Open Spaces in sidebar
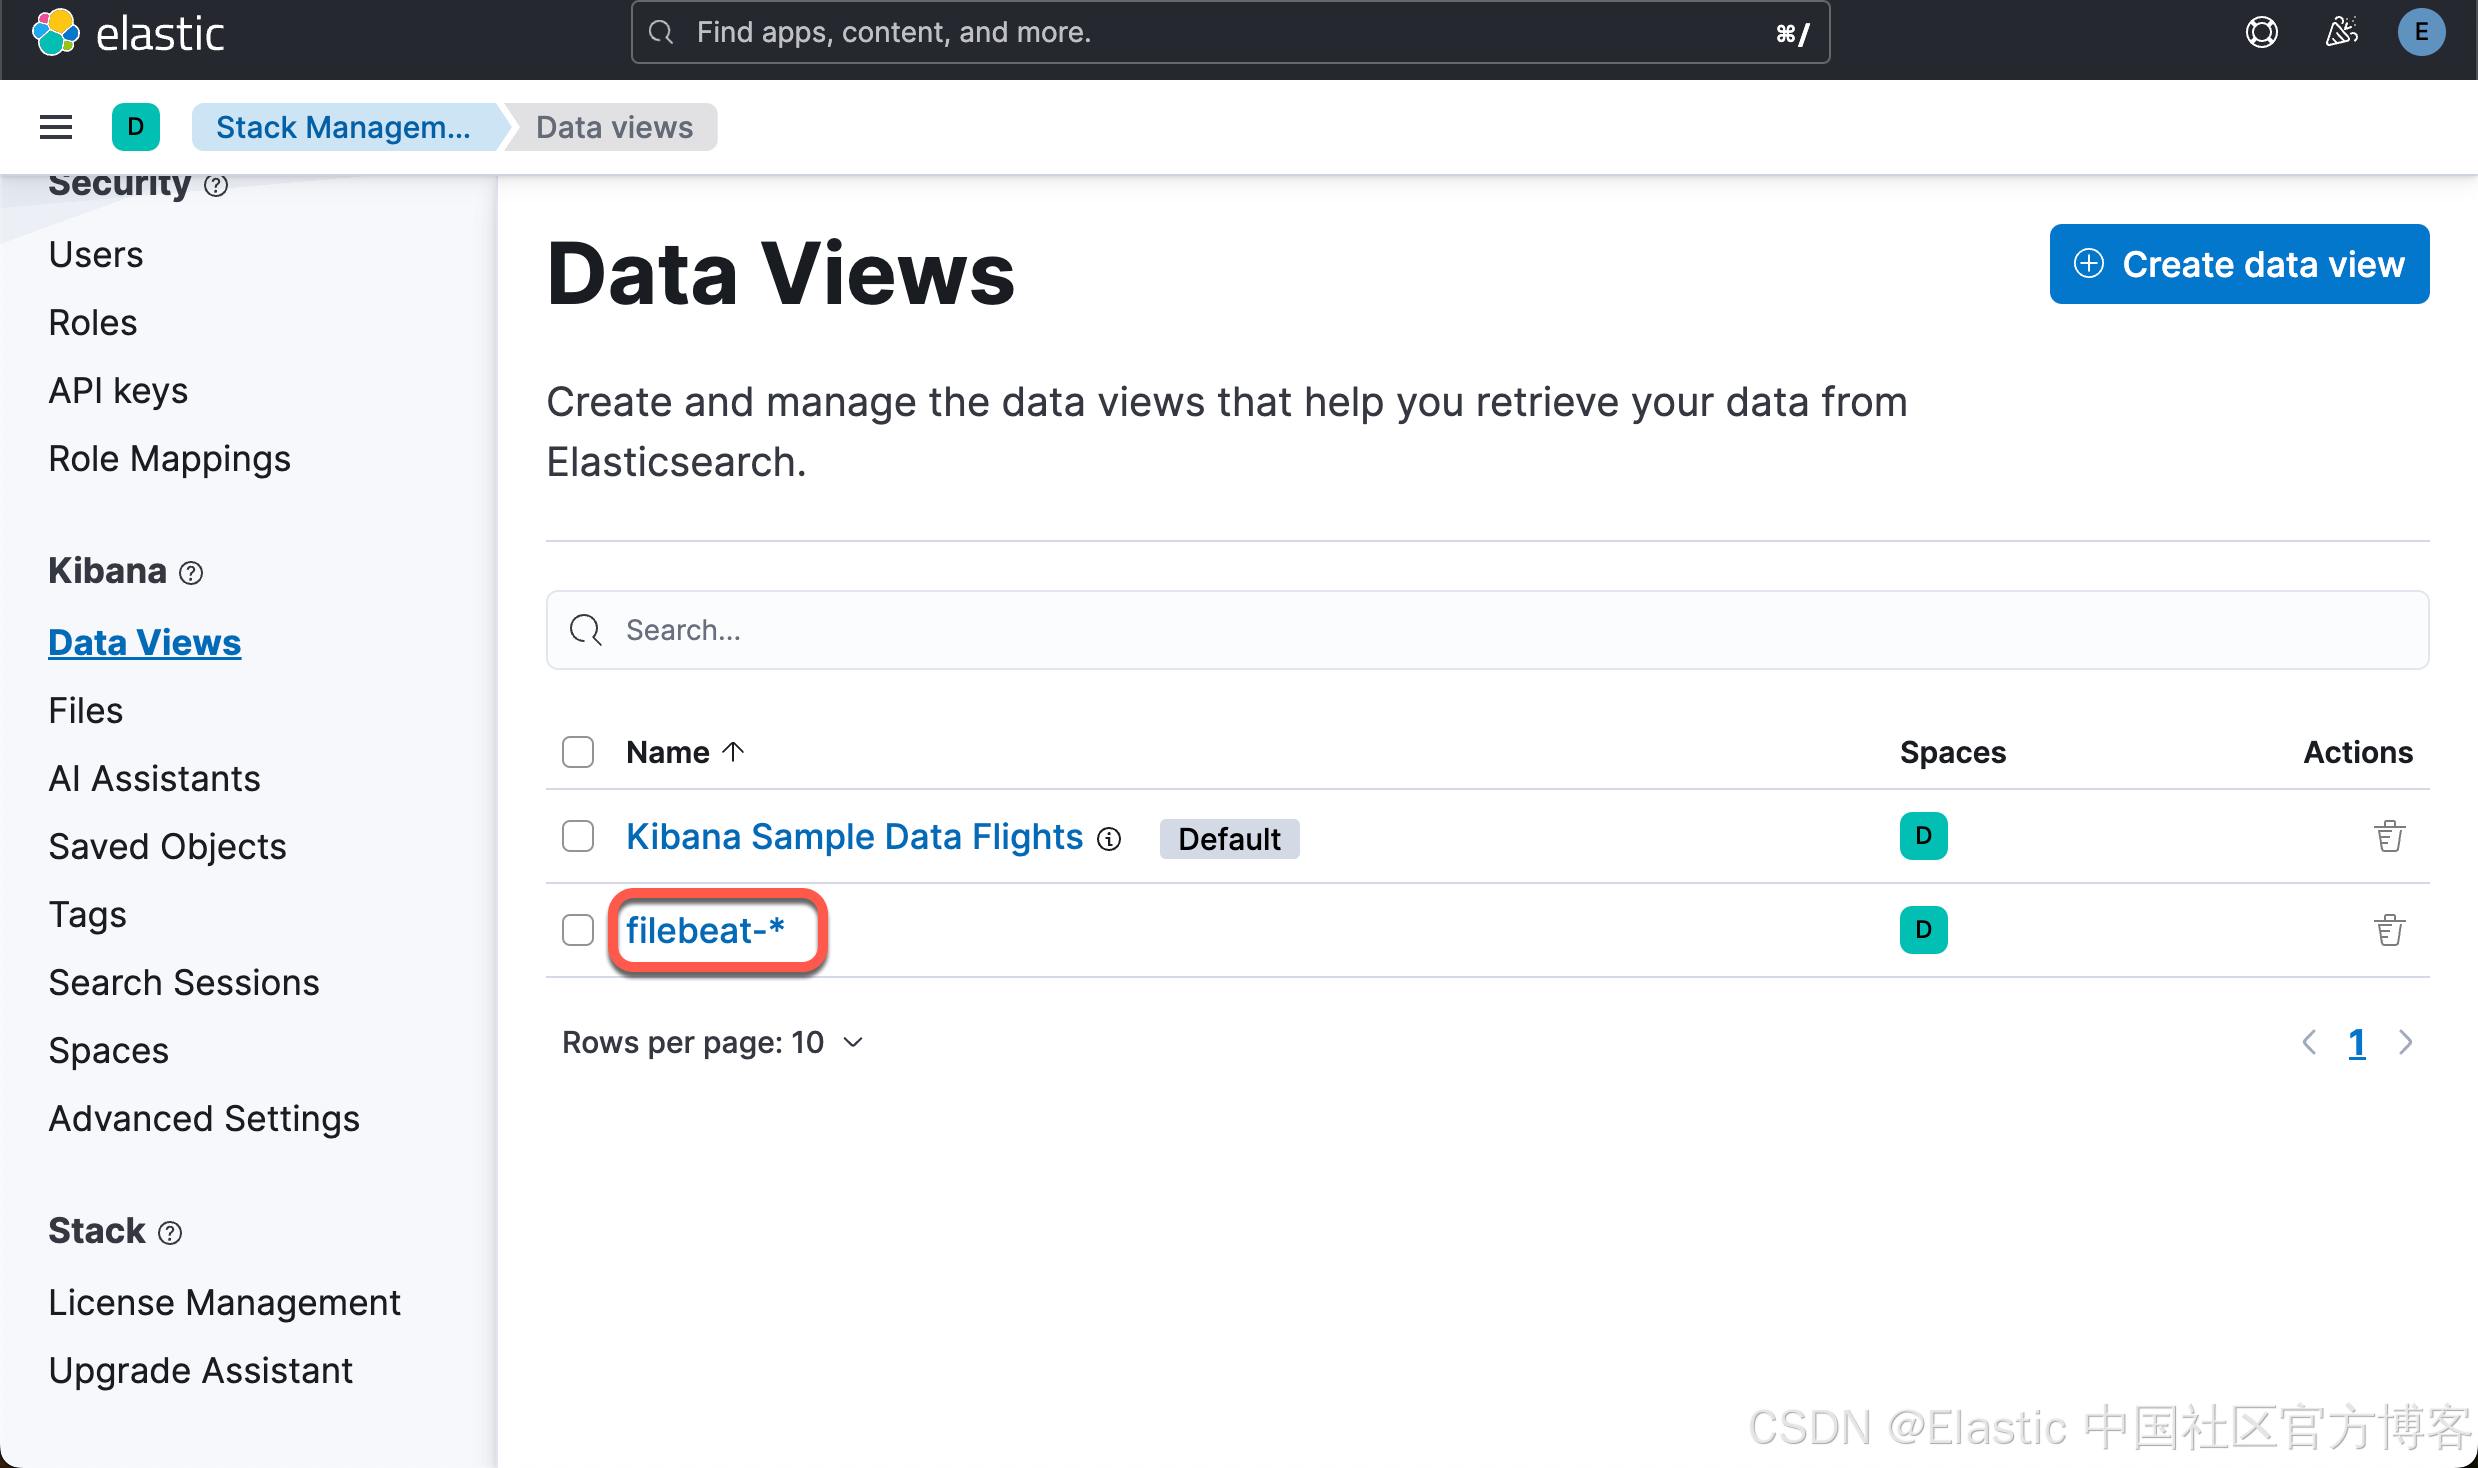The height and width of the screenshot is (1468, 2478). click(109, 1050)
